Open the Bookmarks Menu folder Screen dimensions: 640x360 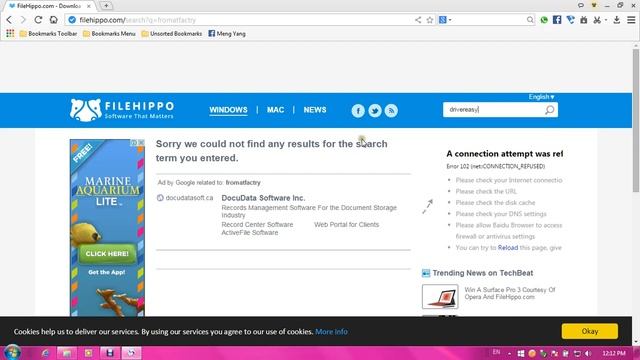point(109,33)
